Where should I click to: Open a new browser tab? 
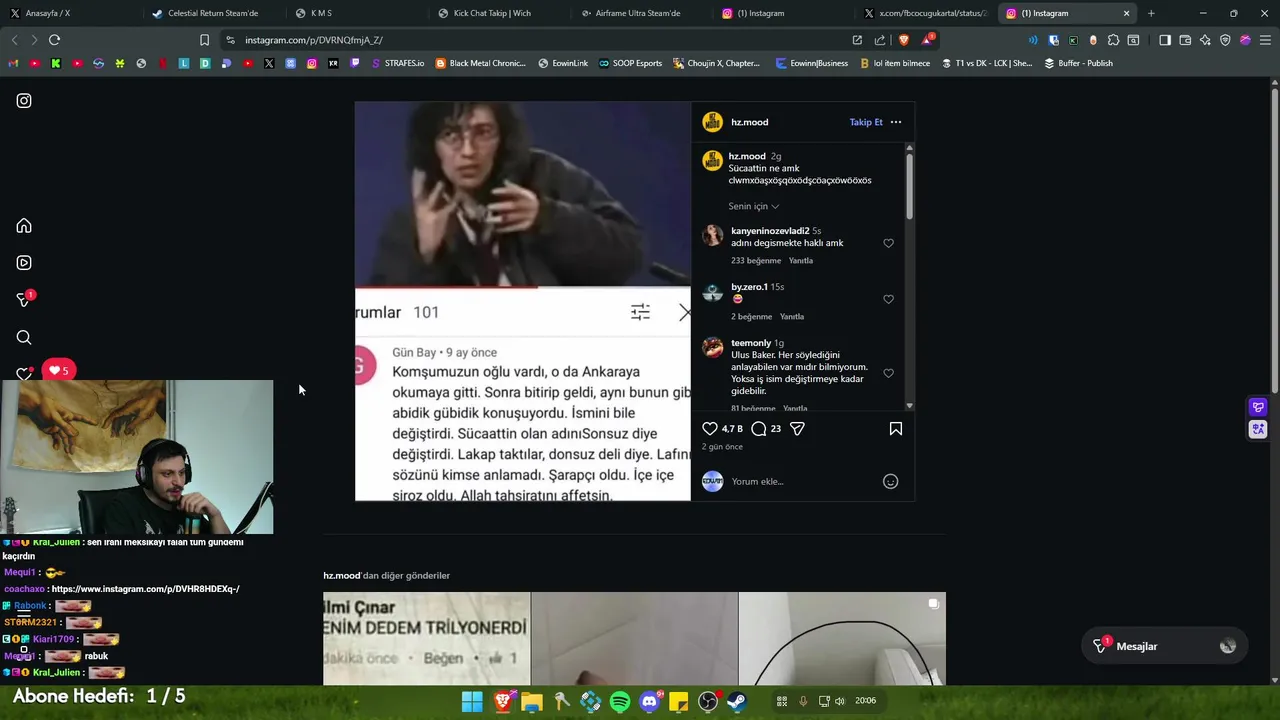click(x=1151, y=13)
